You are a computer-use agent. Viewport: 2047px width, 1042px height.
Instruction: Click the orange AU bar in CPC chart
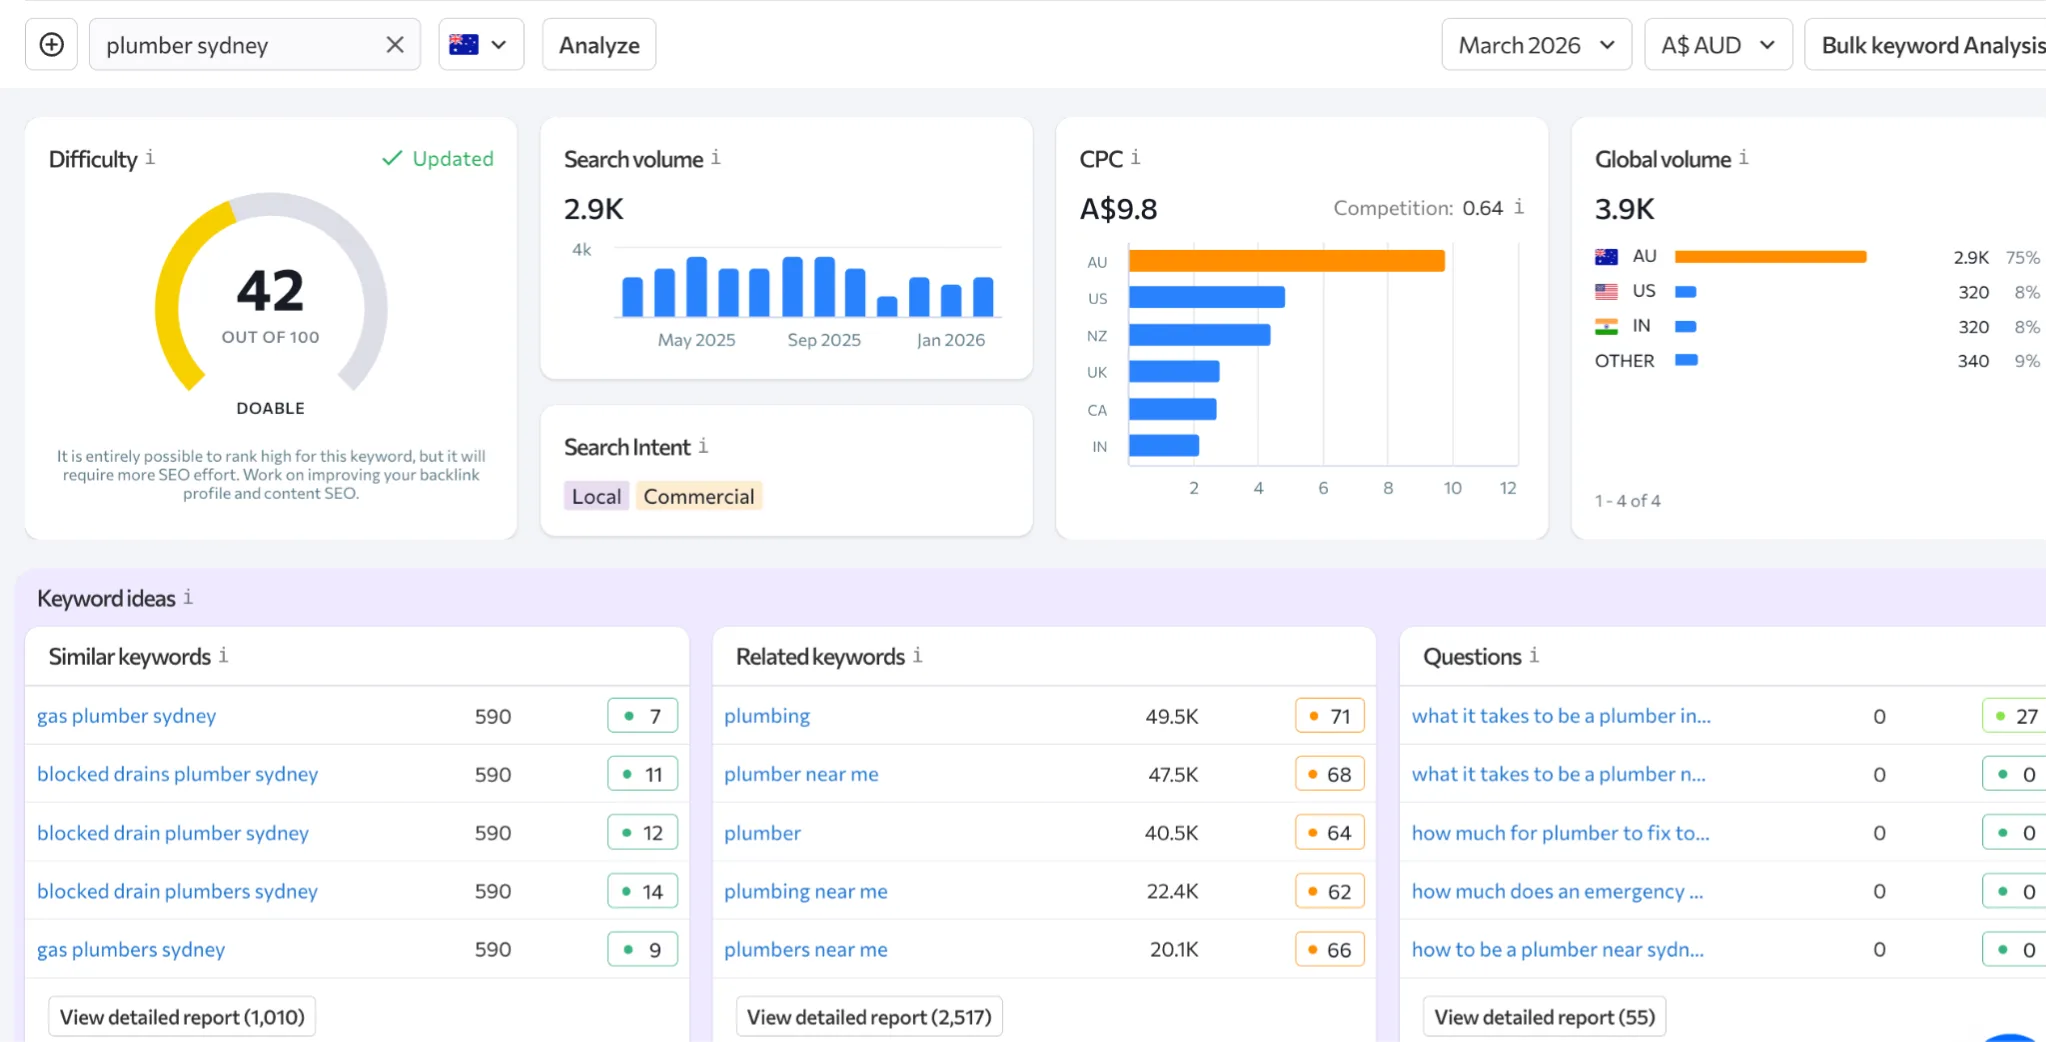coord(1287,261)
